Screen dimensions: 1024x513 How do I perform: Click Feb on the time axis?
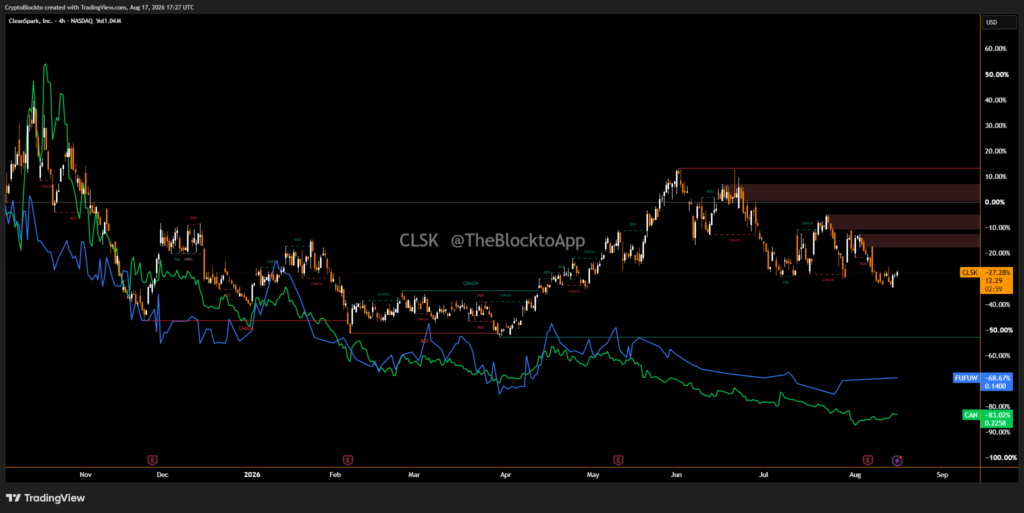[335, 474]
